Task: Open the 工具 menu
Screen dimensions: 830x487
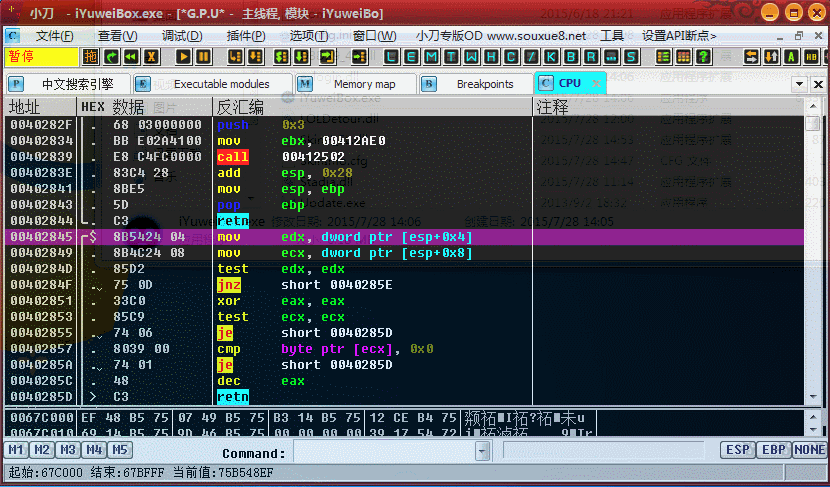Action: tap(612, 36)
